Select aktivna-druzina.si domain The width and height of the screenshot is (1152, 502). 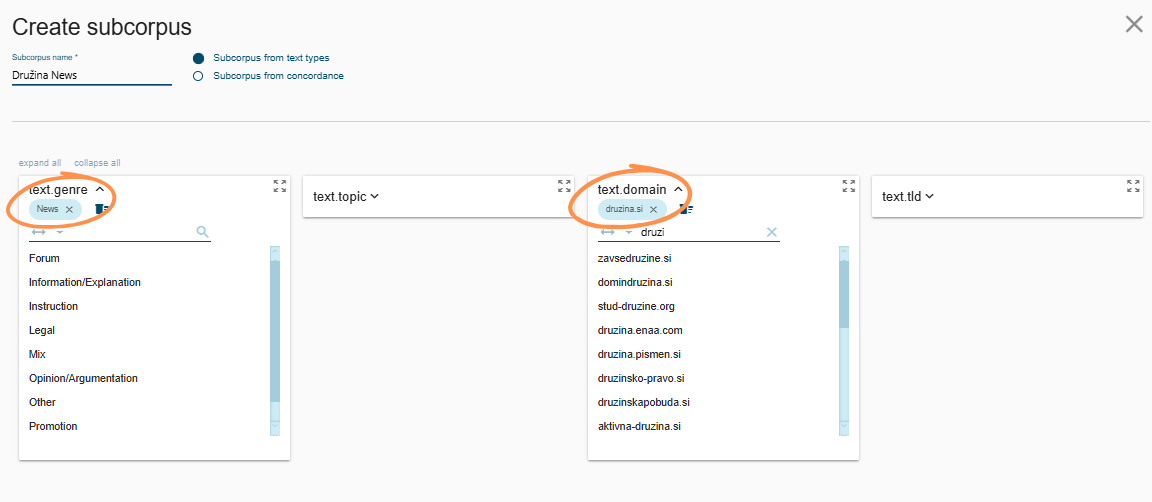[x=639, y=426]
